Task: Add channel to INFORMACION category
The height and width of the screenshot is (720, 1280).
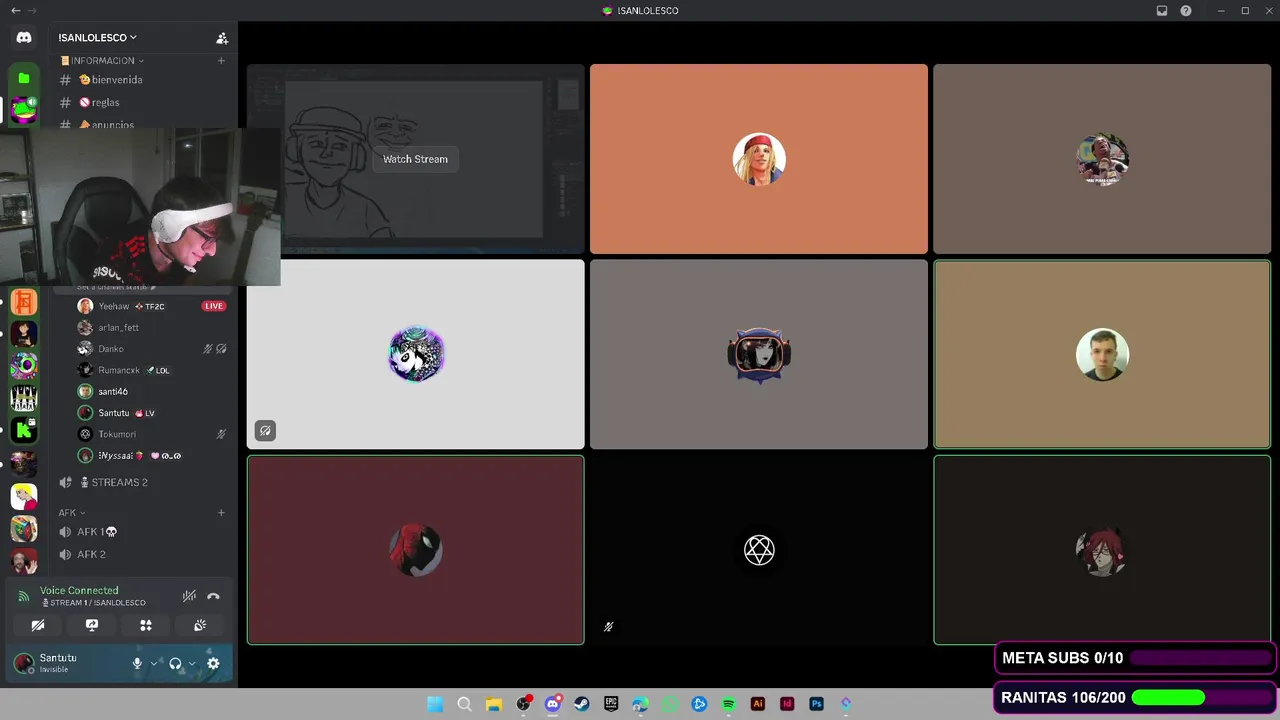Action: coord(221,61)
